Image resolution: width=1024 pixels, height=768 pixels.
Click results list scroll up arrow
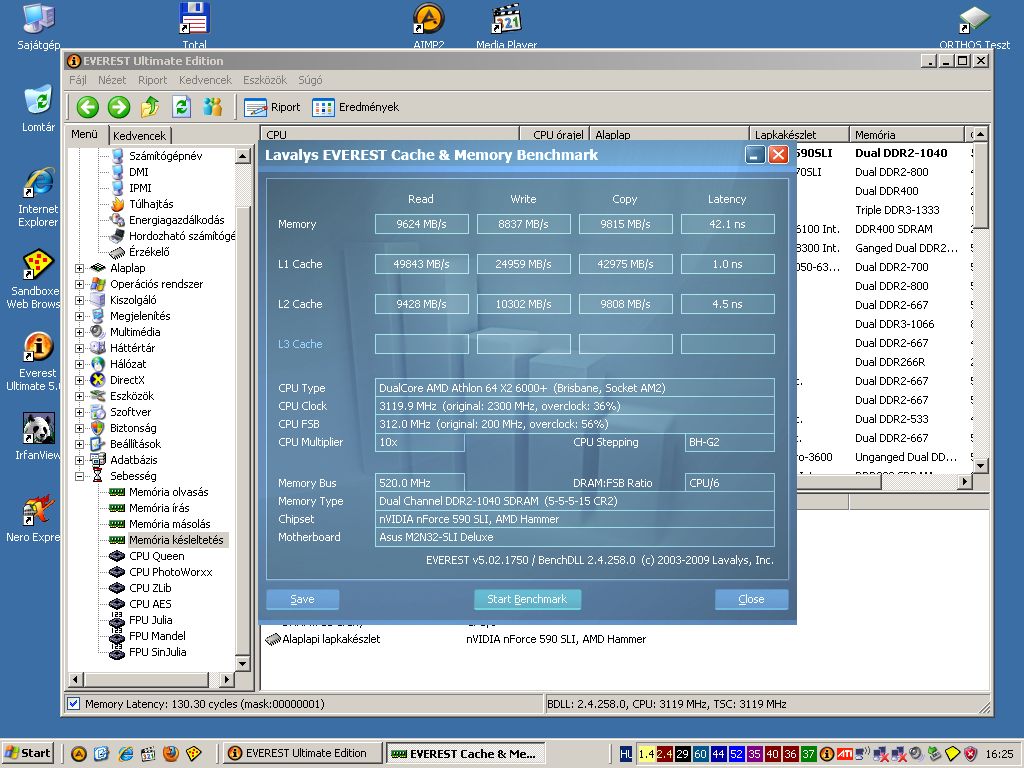980,134
